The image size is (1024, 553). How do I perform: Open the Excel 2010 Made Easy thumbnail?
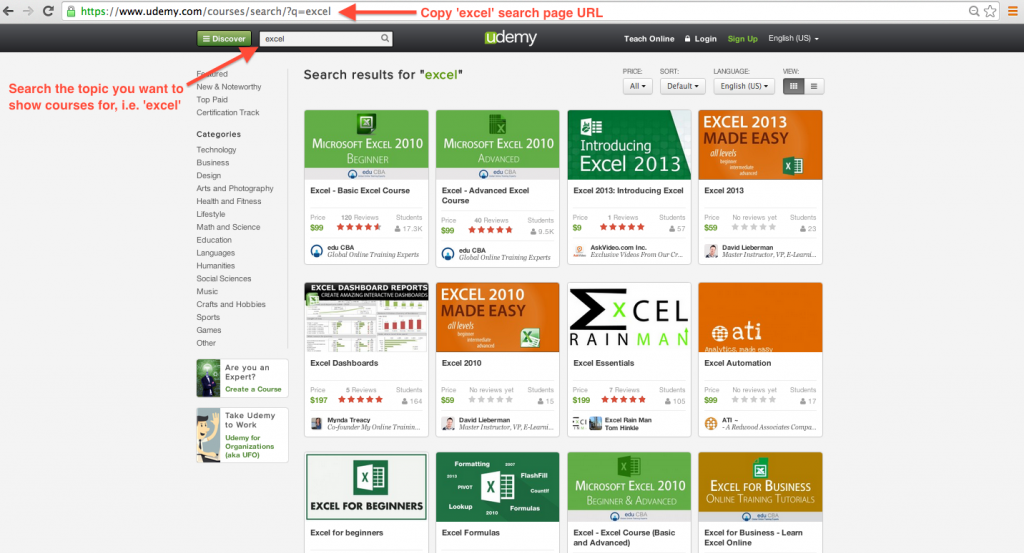click(x=498, y=317)
